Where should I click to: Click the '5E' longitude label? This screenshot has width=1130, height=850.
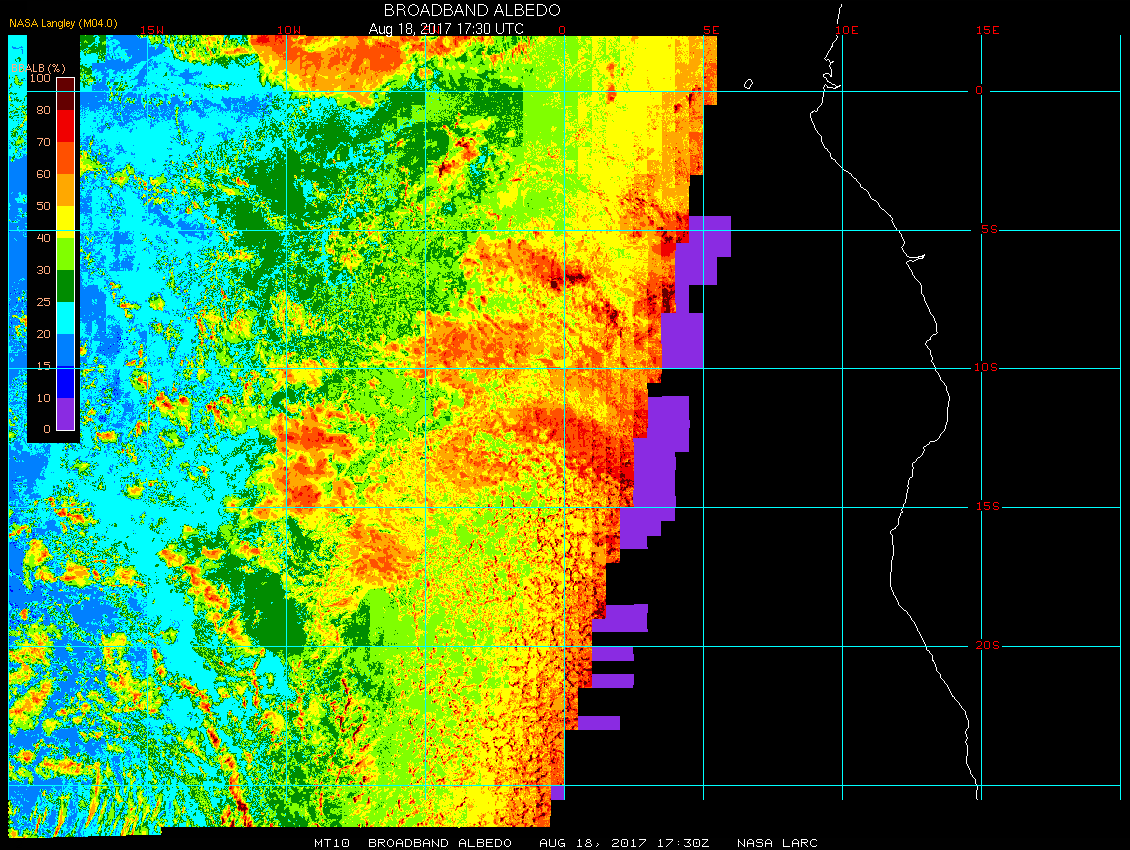pos(711,30)
